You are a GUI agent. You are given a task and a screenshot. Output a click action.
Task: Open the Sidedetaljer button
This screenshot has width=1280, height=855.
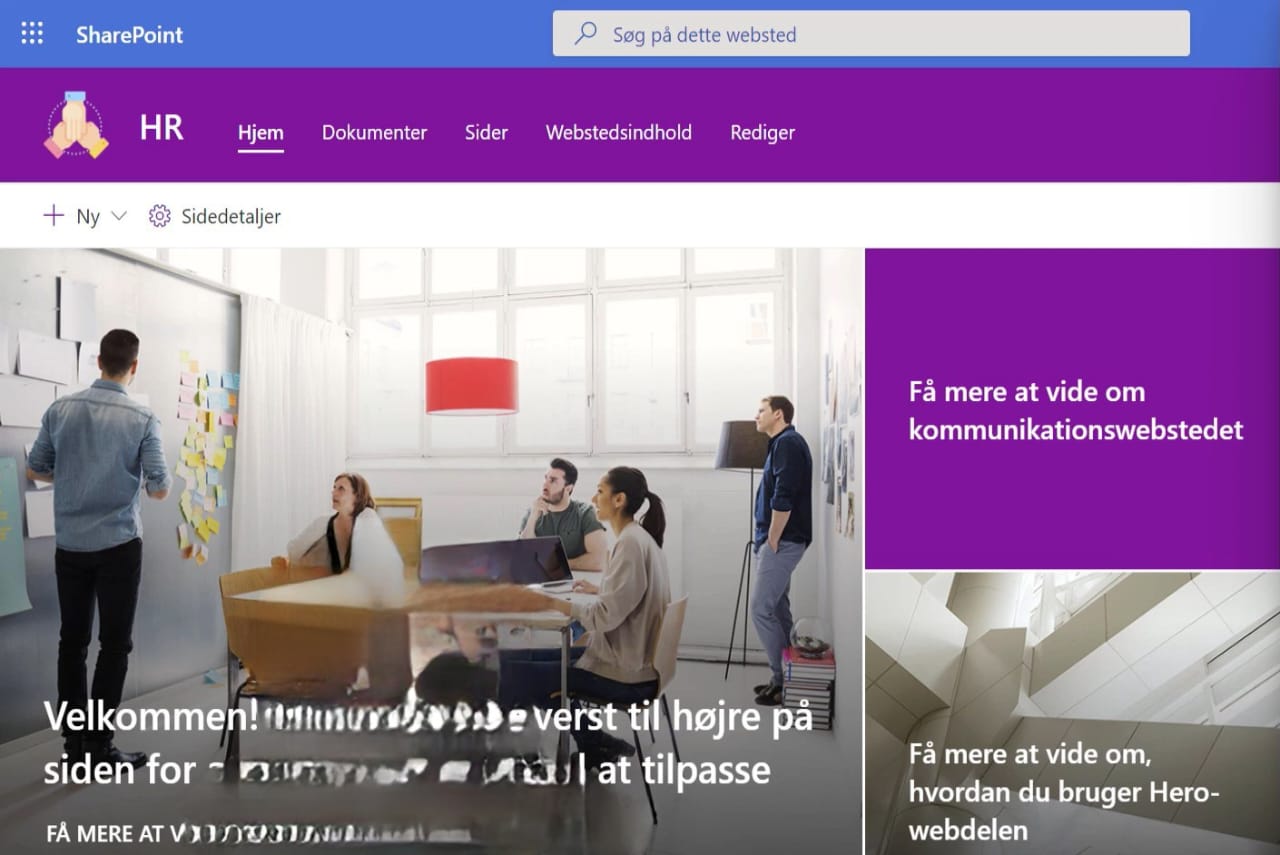click(x=215, y=216)
